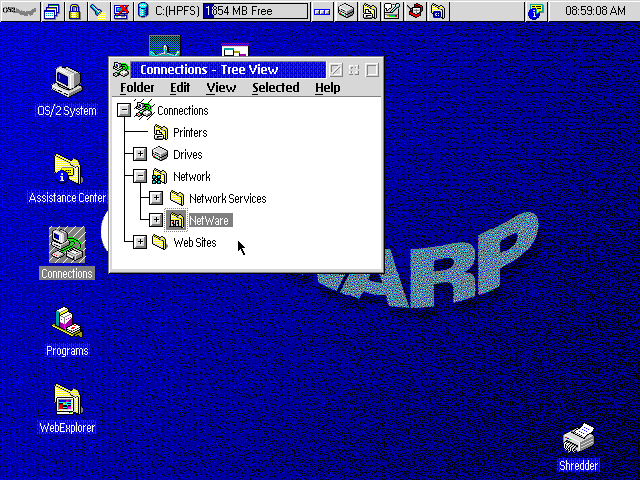Click the "Drives" label in the tree
The height and width of the screenshot is (480, 640).
188,155
